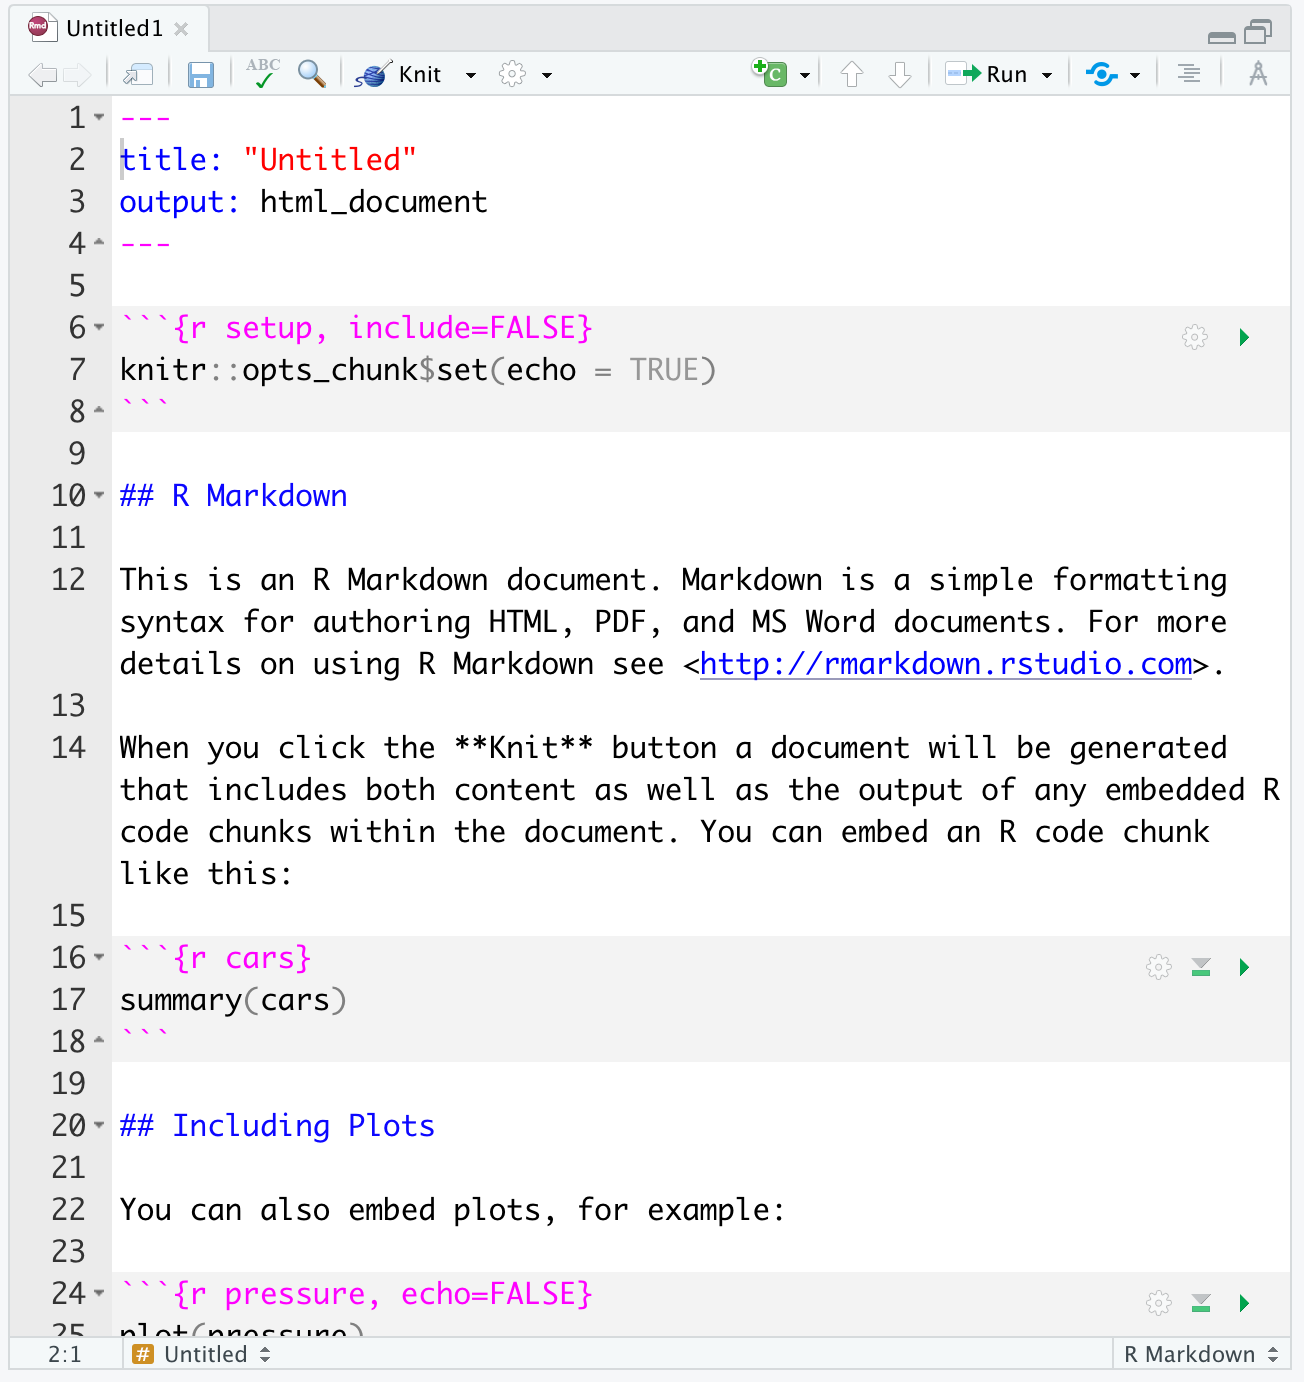The height and width of the screenshot is (1382, 1304).
Task: Click the "## Including Plots" heading
Action: (x=277, y=1126)
